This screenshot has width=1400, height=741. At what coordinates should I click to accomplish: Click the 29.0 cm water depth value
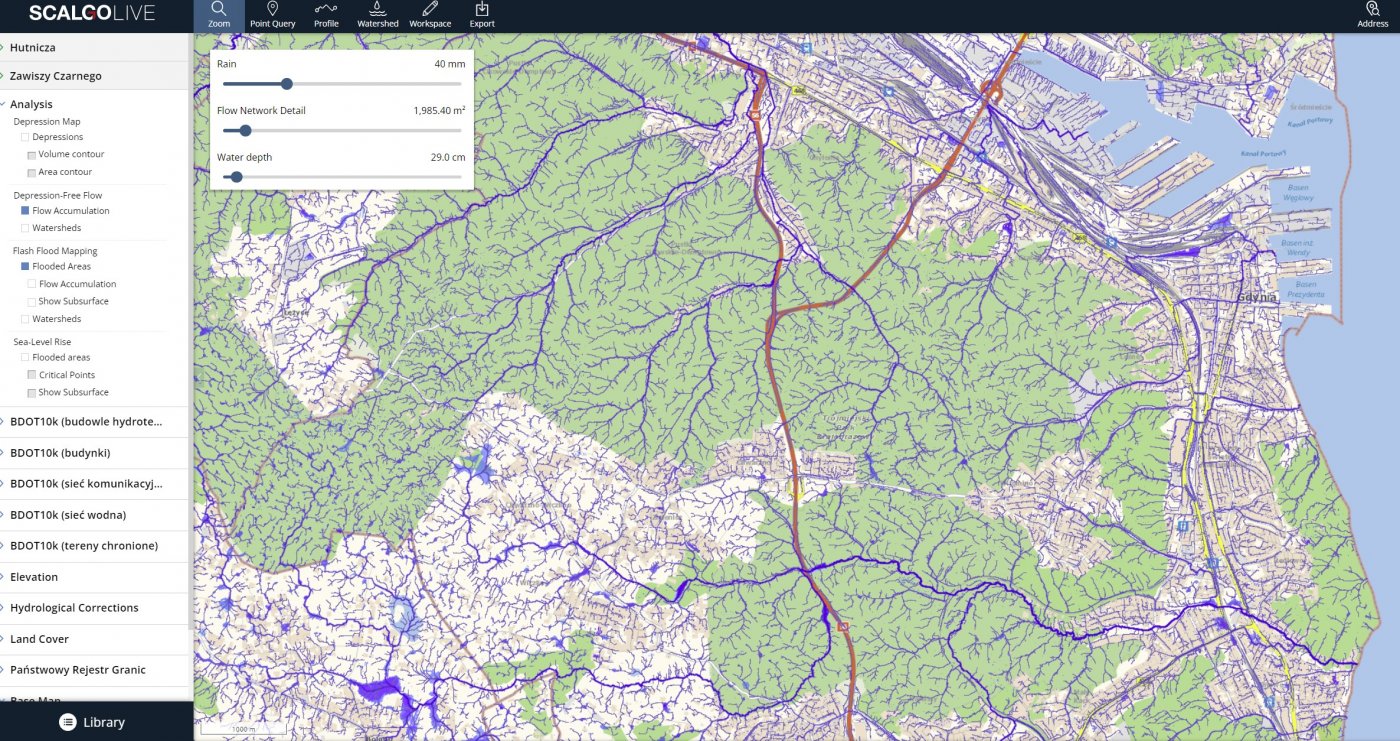coord(448,157)
